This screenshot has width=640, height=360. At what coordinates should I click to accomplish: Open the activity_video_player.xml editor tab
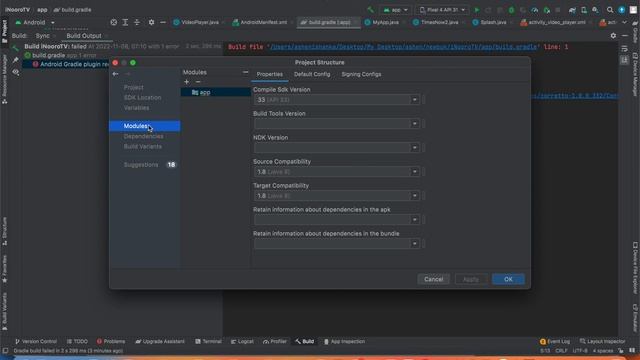[553, 22]
